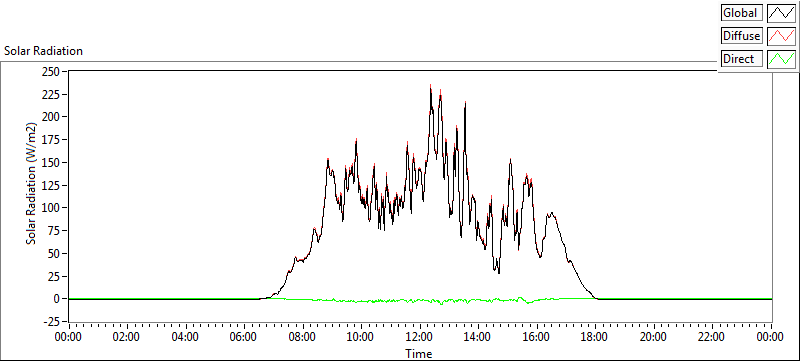This screenshot has height=361, width=800.
Task: Click the 16:00 time axis label
Action: tap(537, 337)
